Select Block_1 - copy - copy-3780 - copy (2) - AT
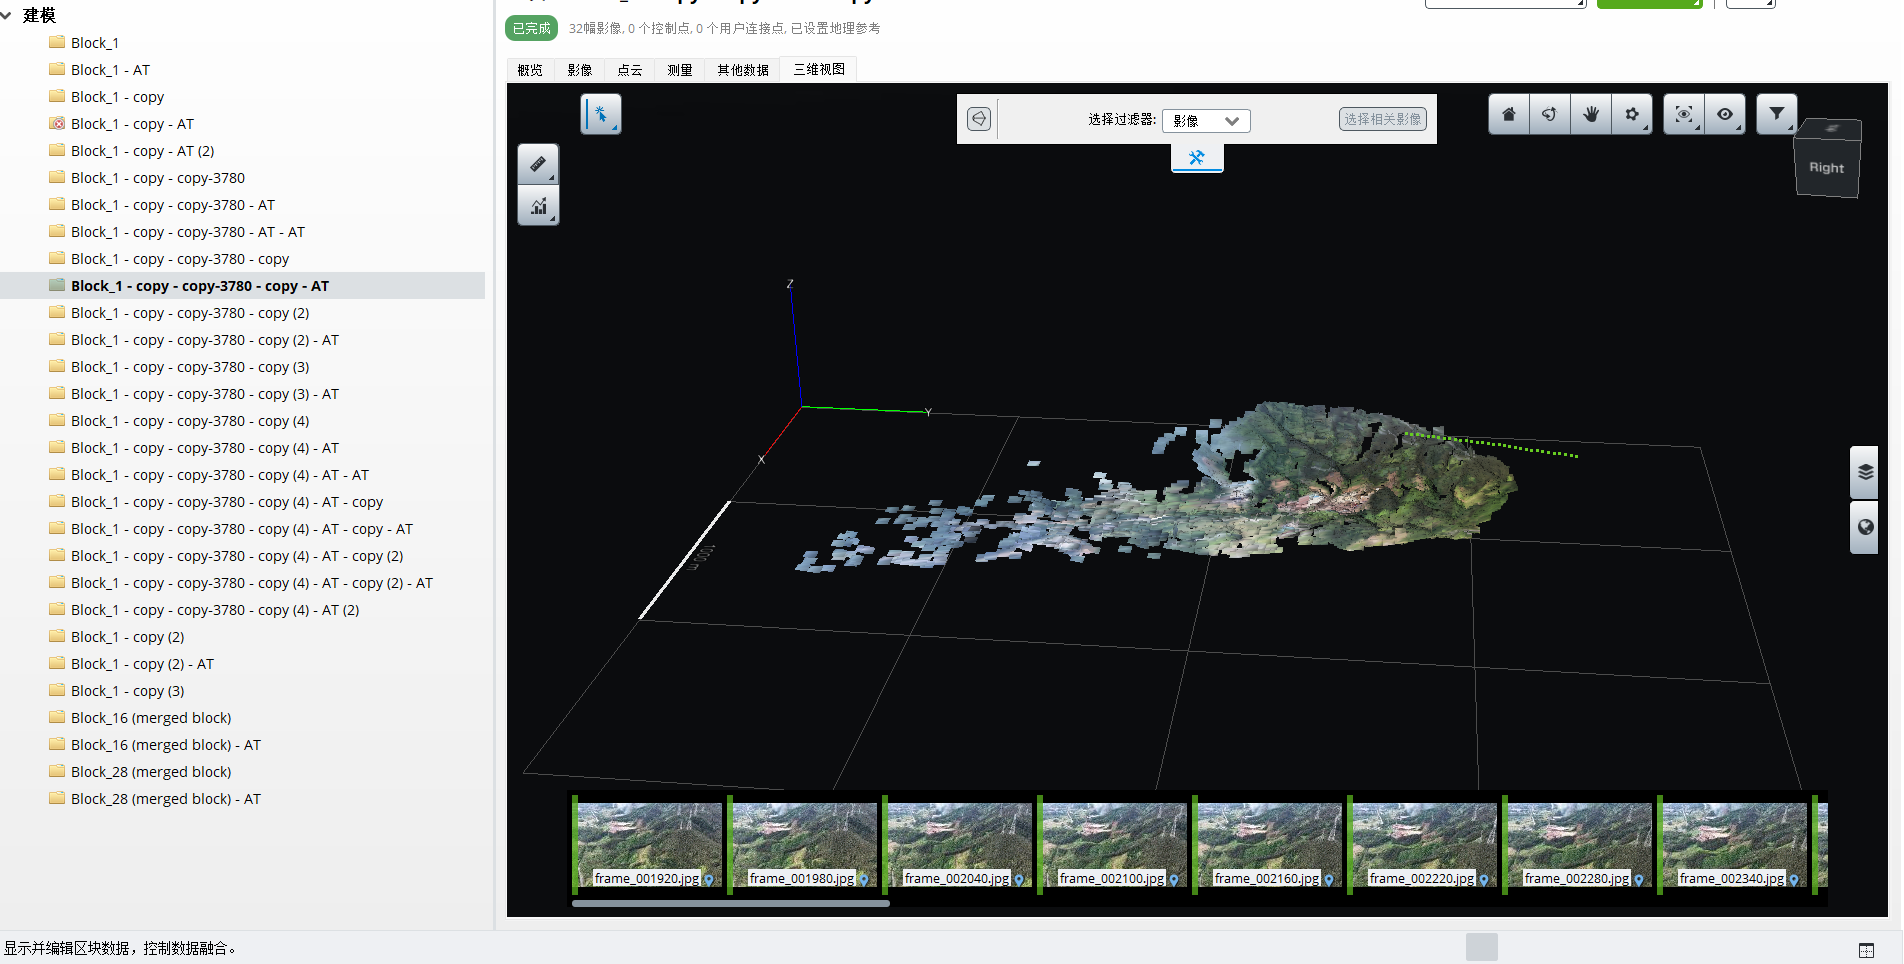Screen dimensions: 1904x964 tap(205, 340)
